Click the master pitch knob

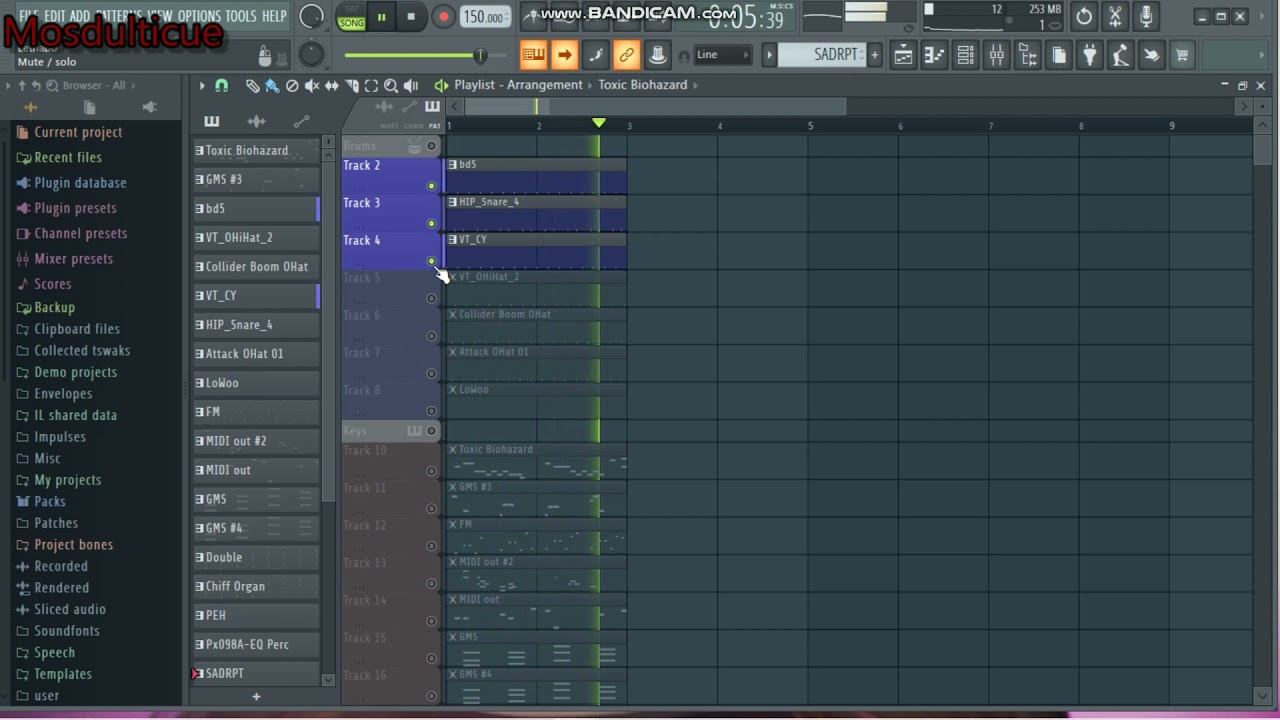pyautogui.click(x=311, y=55)
